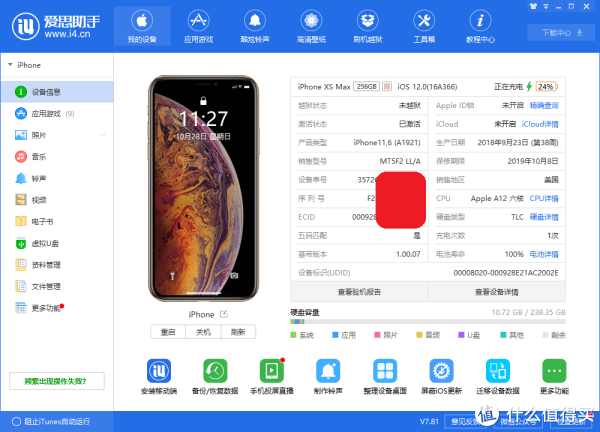
Task: Open the 硬盘详情 disk details link
Action: click(544, 217)
